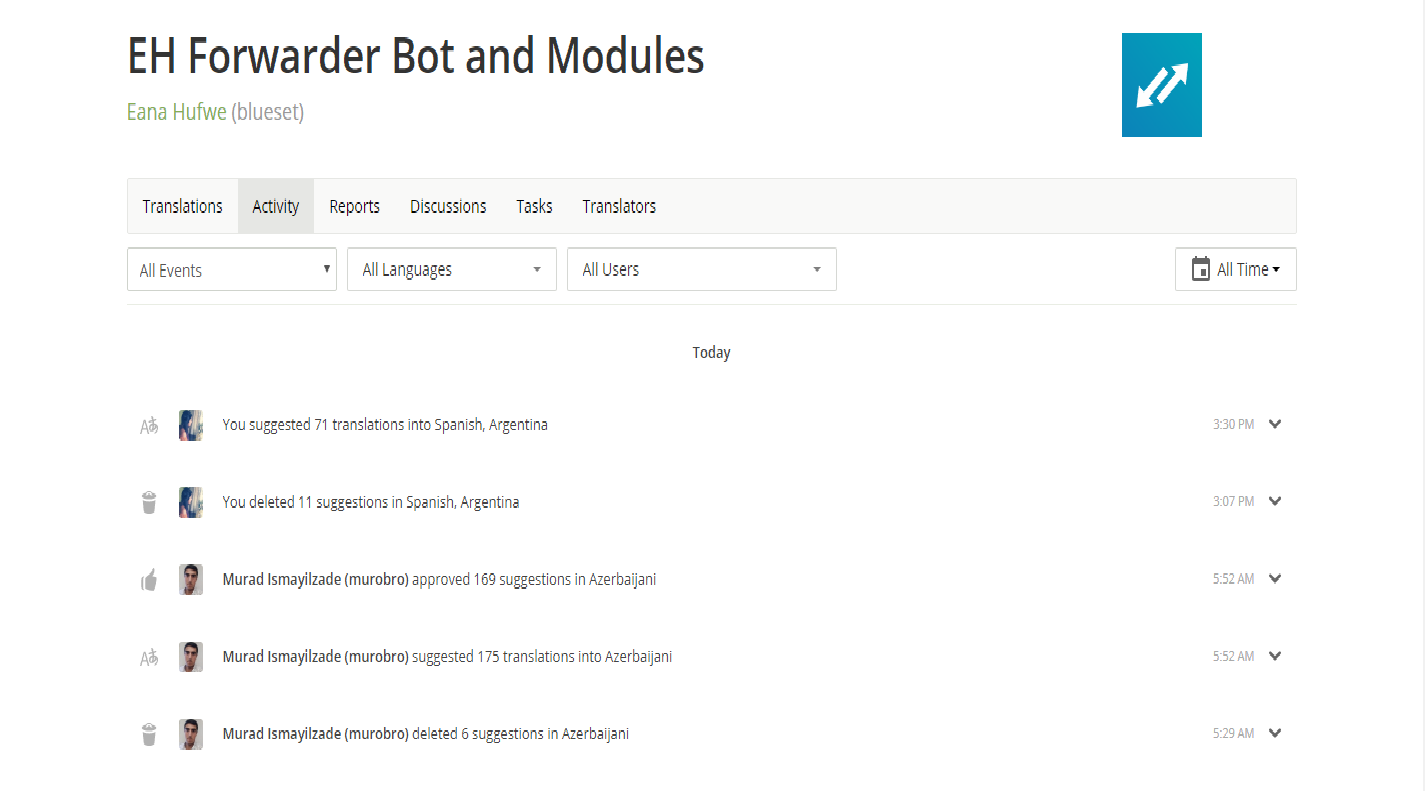Click your avatar in deleted 11 suggestions row
The height and width of the screenshot is (791, 1425).
tap(191, 502)
